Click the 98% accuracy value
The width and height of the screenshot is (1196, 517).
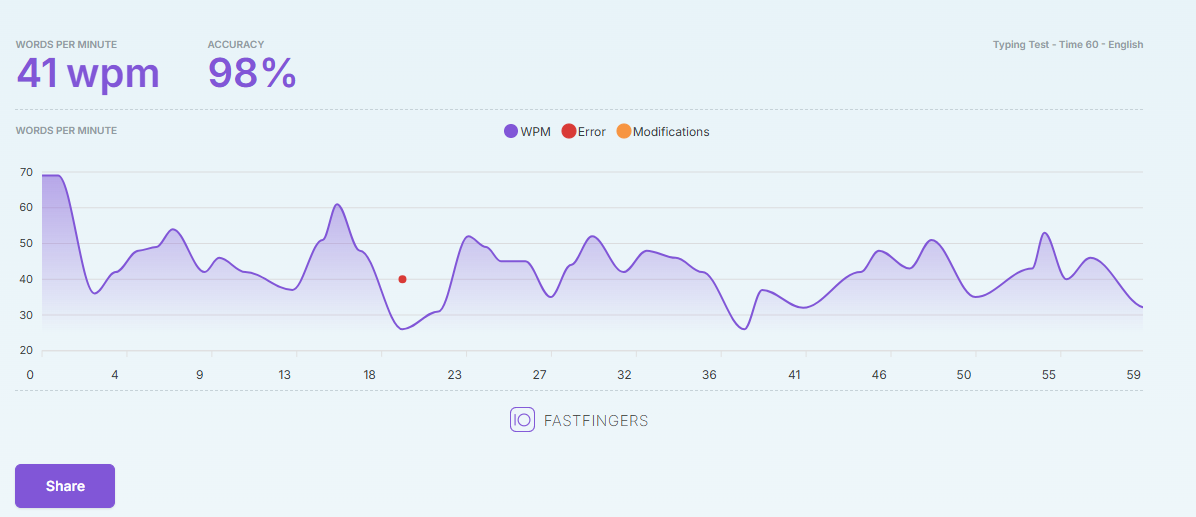[x=252, y=74]
